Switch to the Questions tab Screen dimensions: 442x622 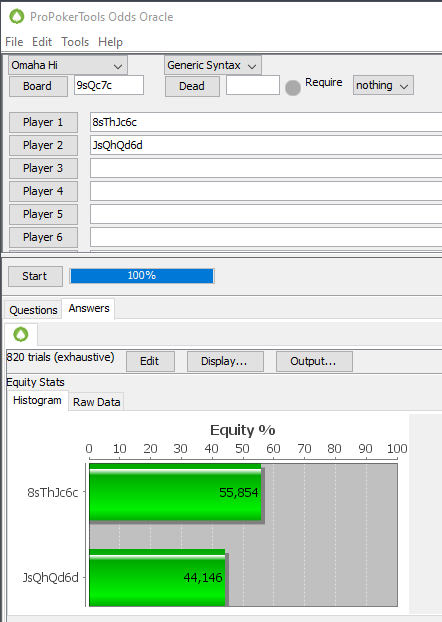coord(33,310)
